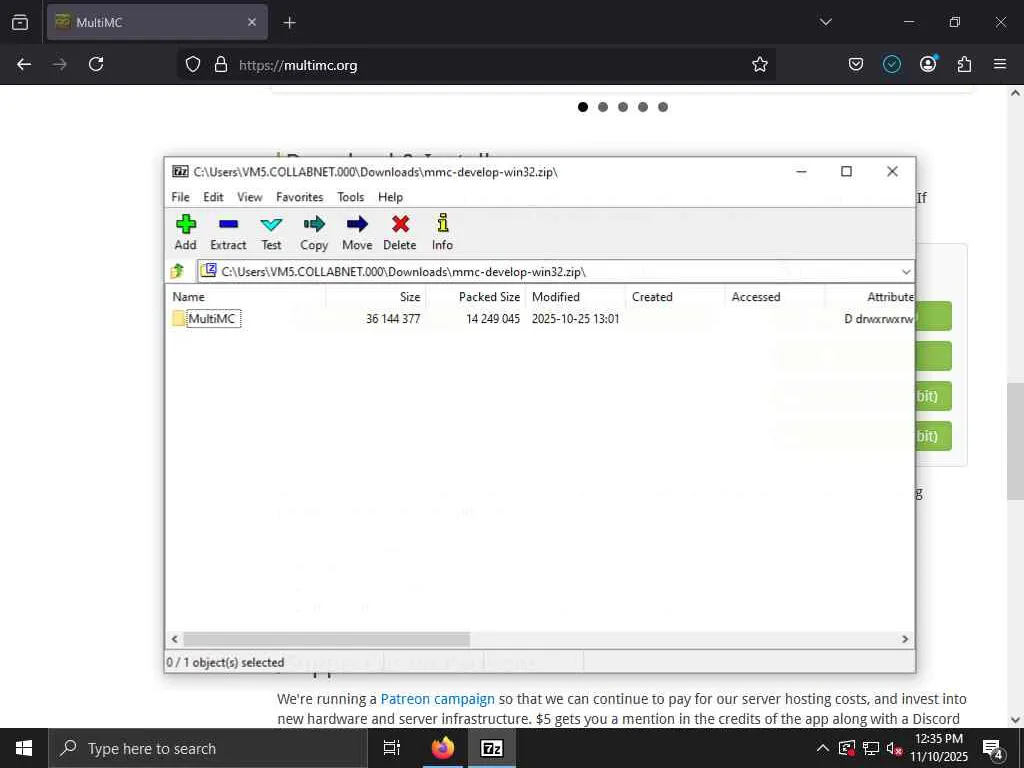Select the first carousel dot

(583, 107)
